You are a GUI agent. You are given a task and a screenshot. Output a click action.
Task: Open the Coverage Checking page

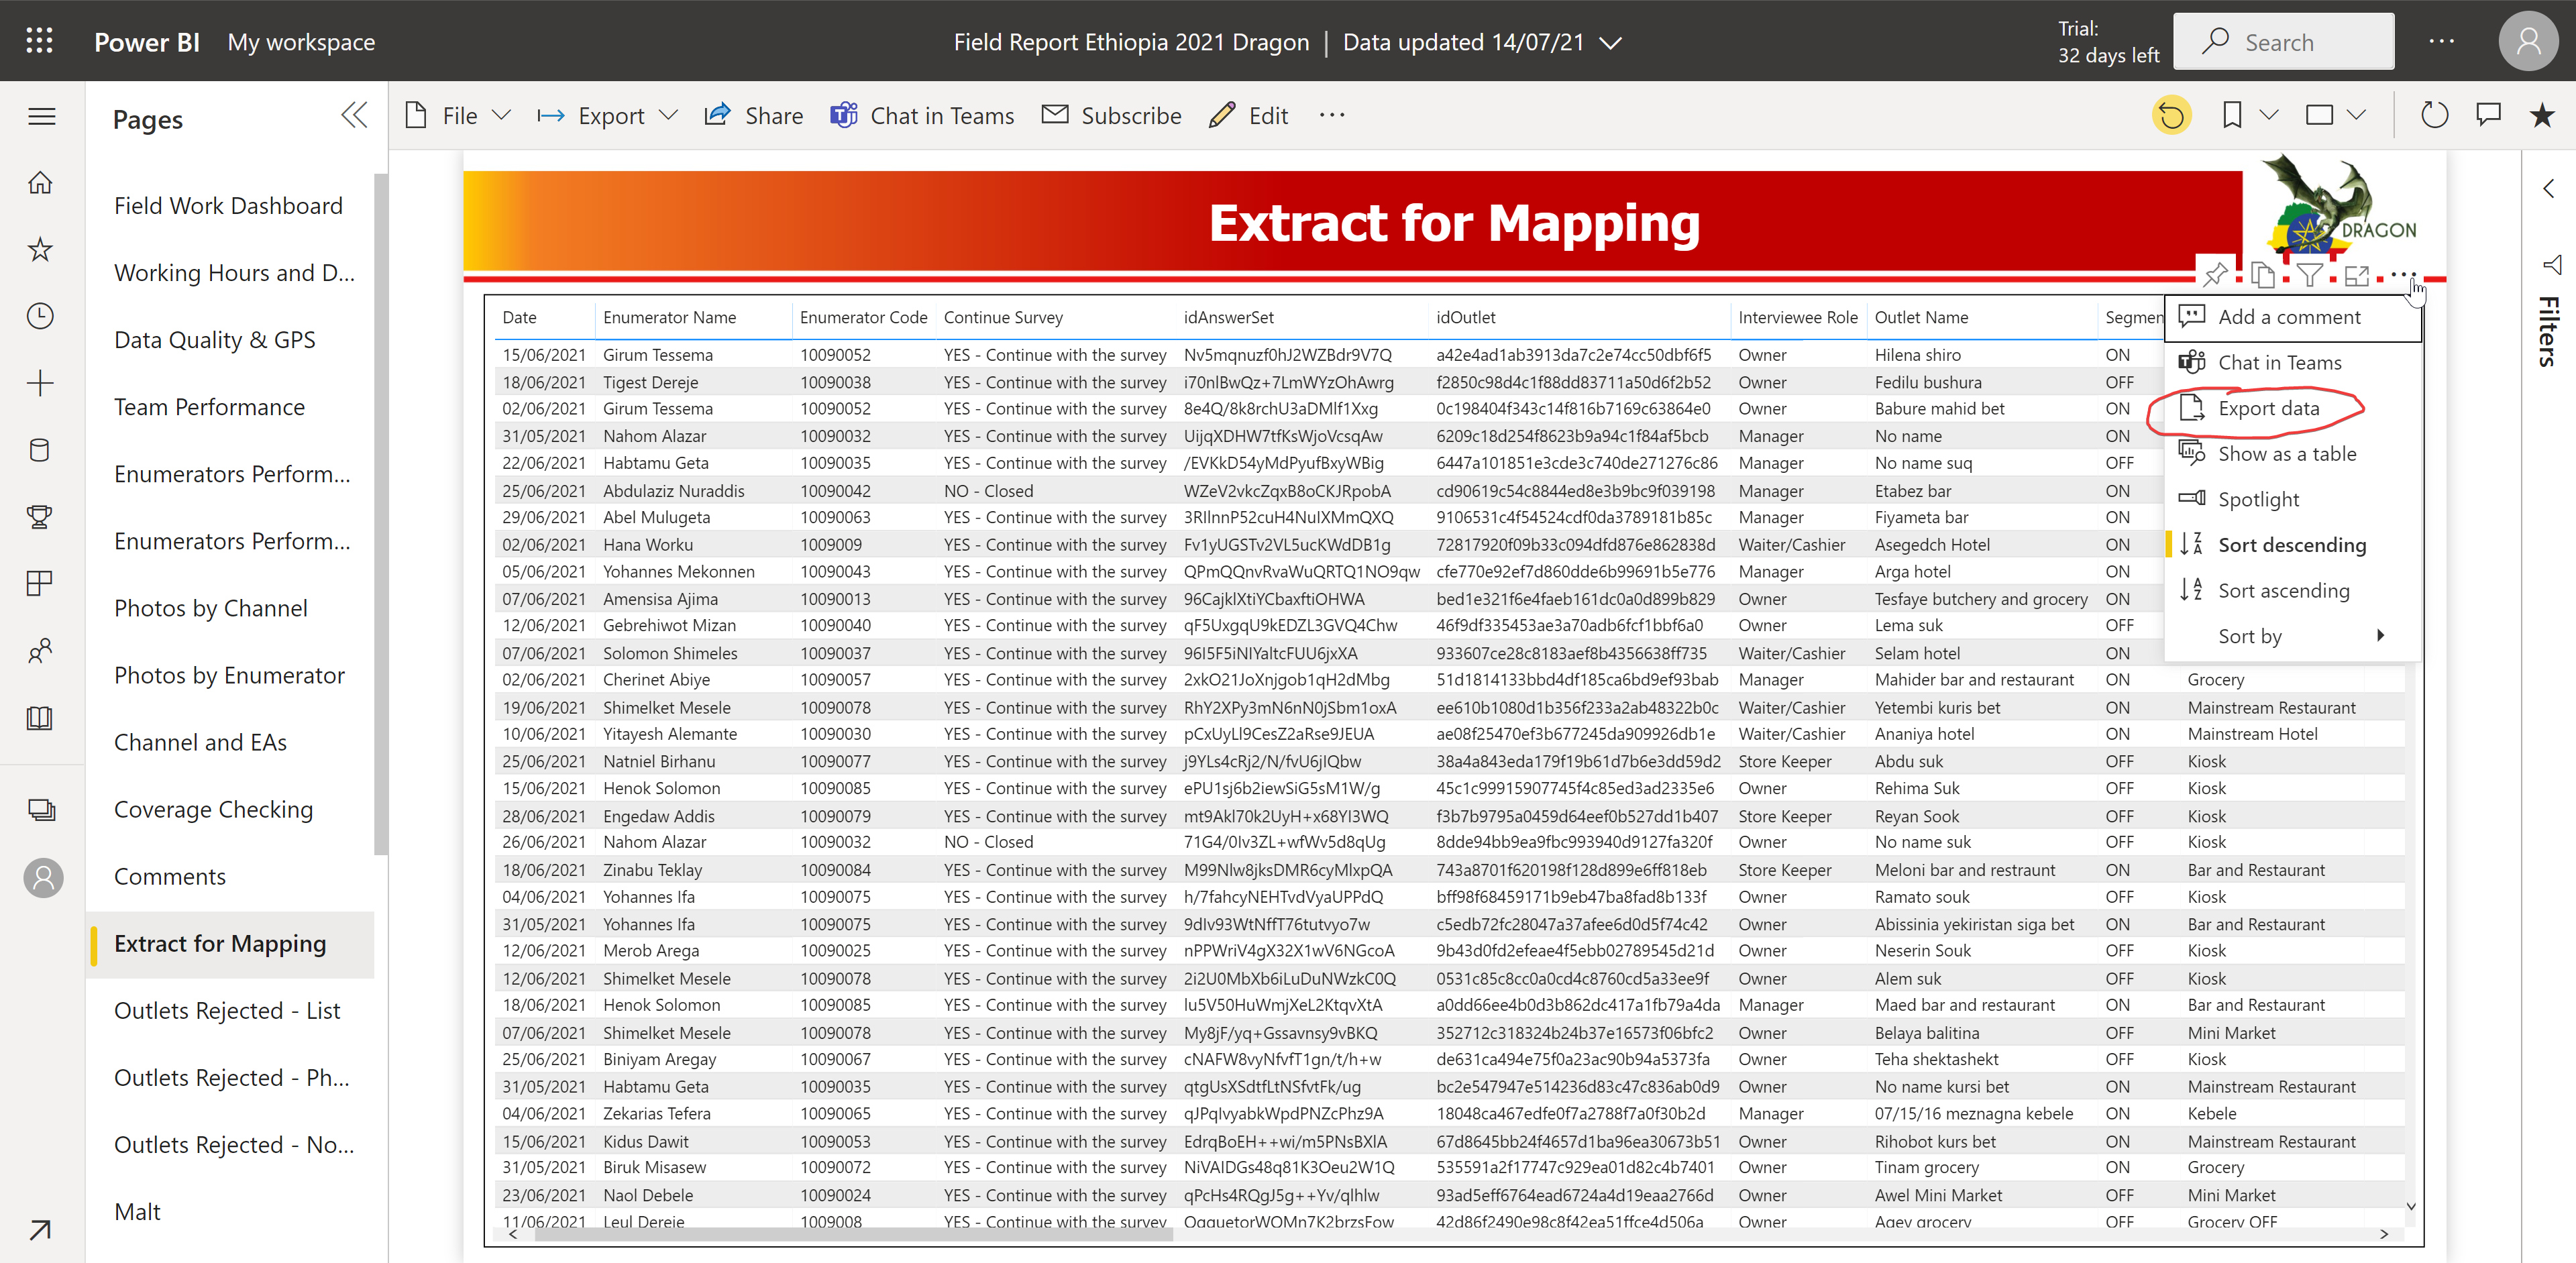213,810
